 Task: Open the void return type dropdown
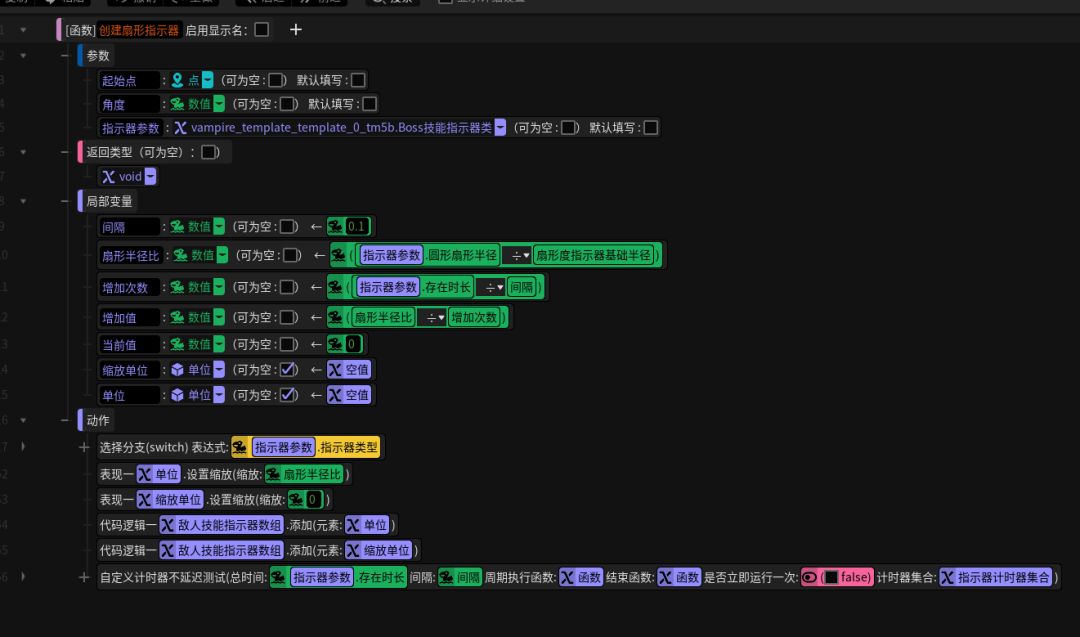pos(150,176)
